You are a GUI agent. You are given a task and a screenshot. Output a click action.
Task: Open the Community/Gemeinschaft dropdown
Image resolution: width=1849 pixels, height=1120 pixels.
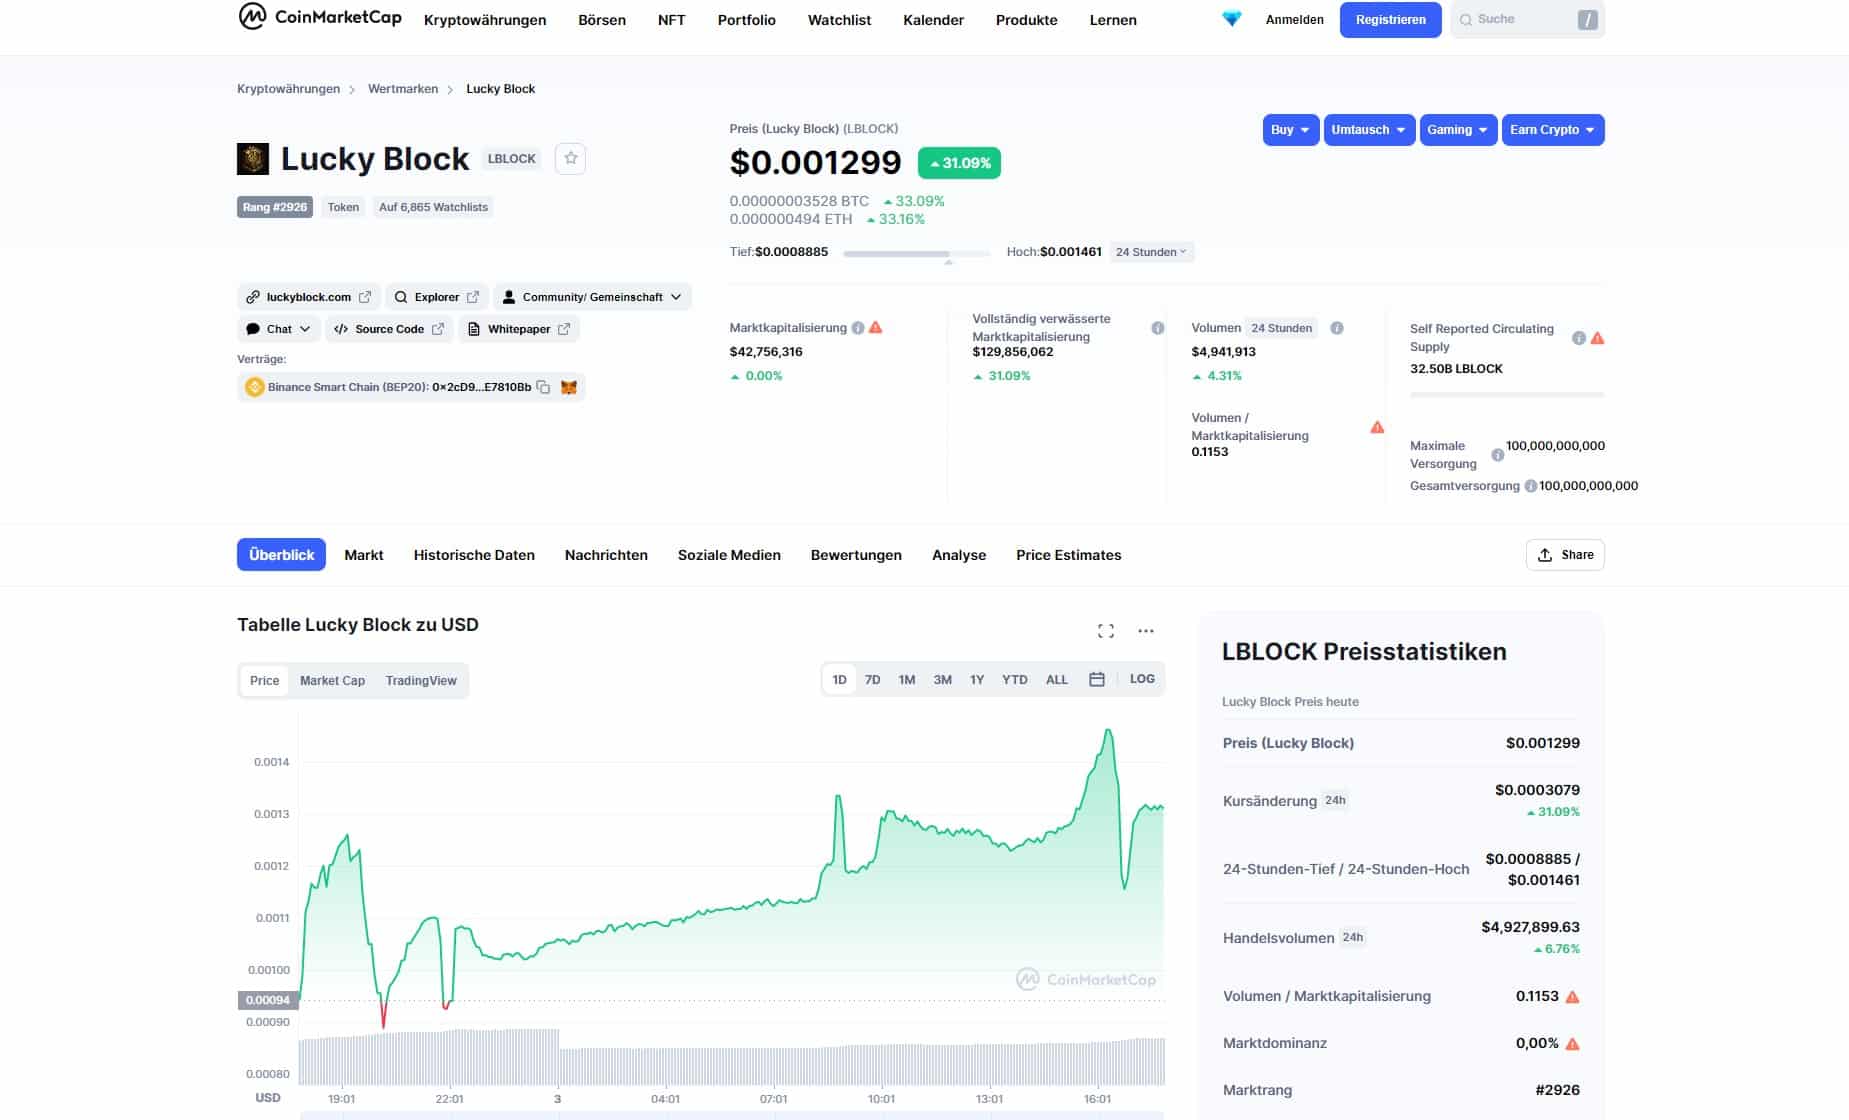[592, 297]
